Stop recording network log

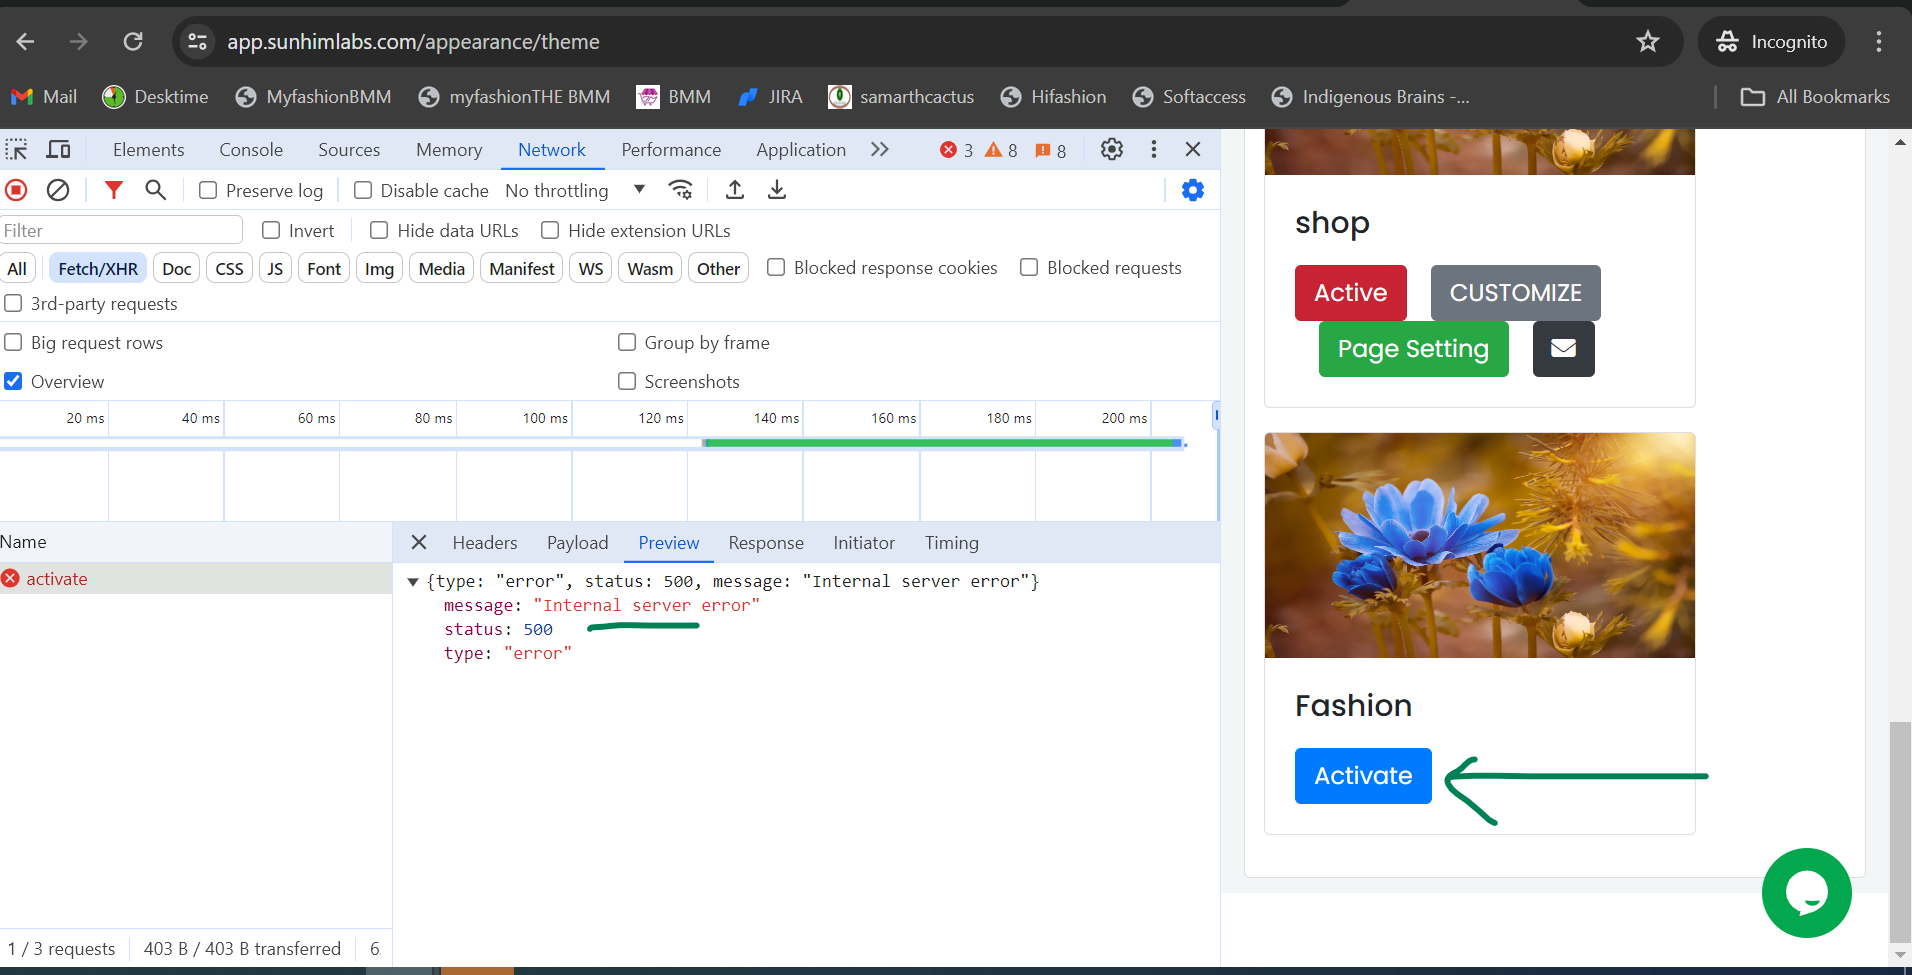17,190
